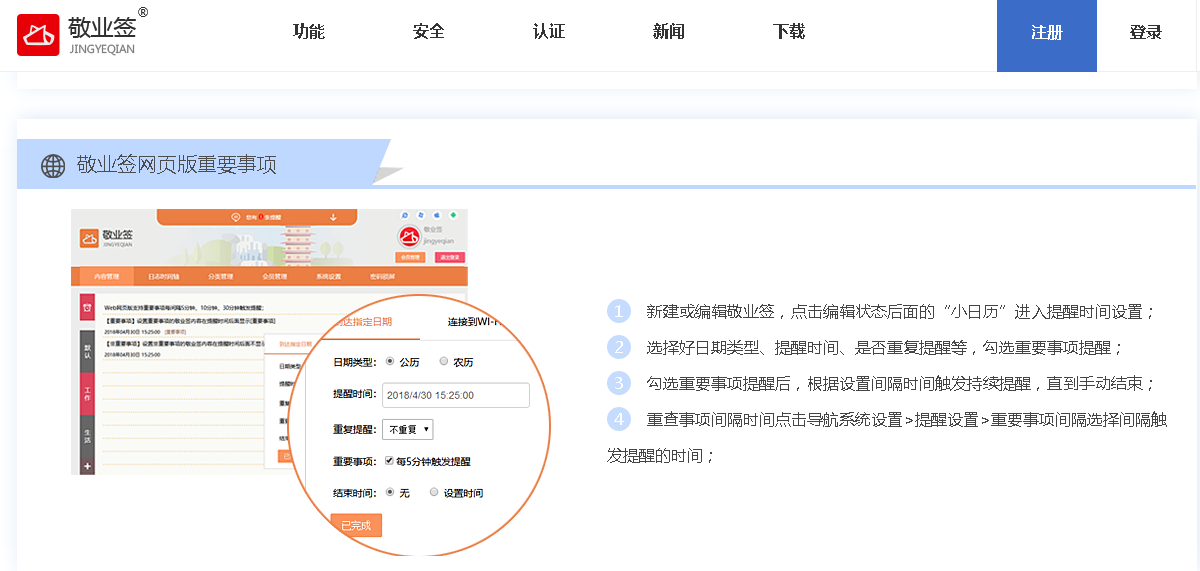
Task: Click the 系统设置 tab in app image
Action: [329, 276]
